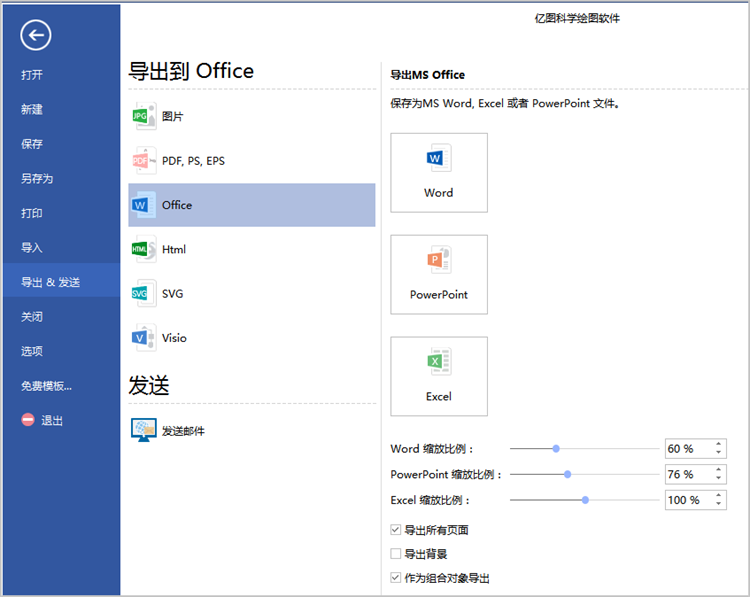Image resolution: width=750 pixels, height=597 pixels.
Task: Open 免费模板... in the sidebar
Action: coord(46,386)
